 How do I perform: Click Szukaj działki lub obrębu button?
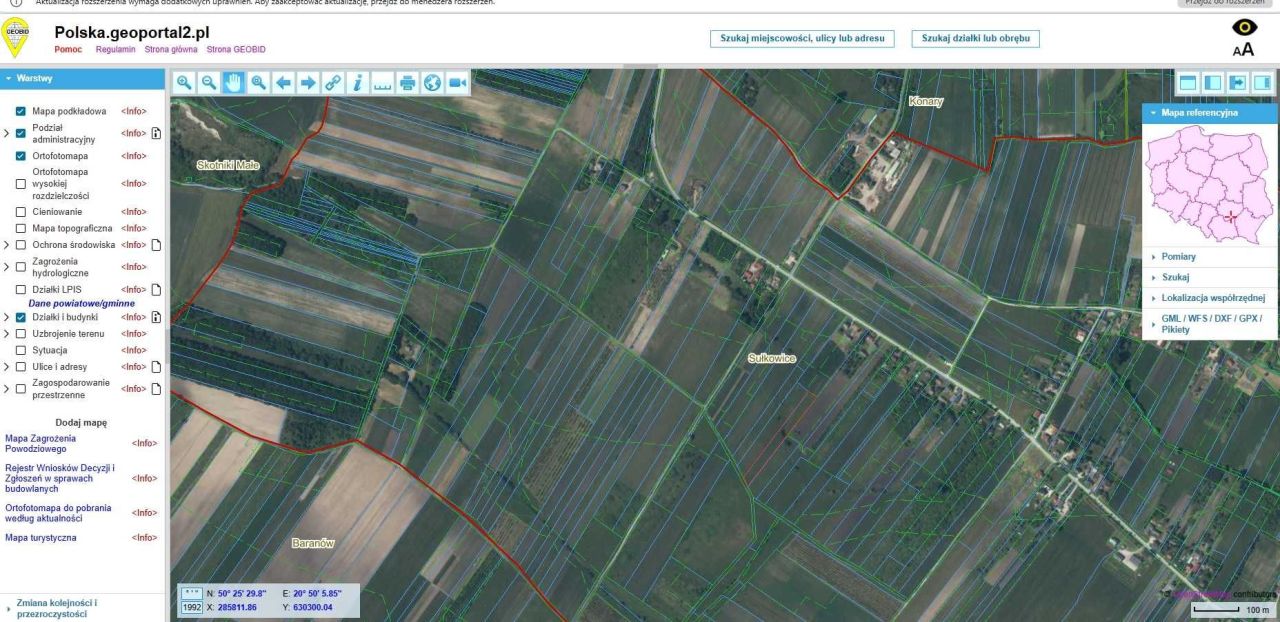pos(975,38)
